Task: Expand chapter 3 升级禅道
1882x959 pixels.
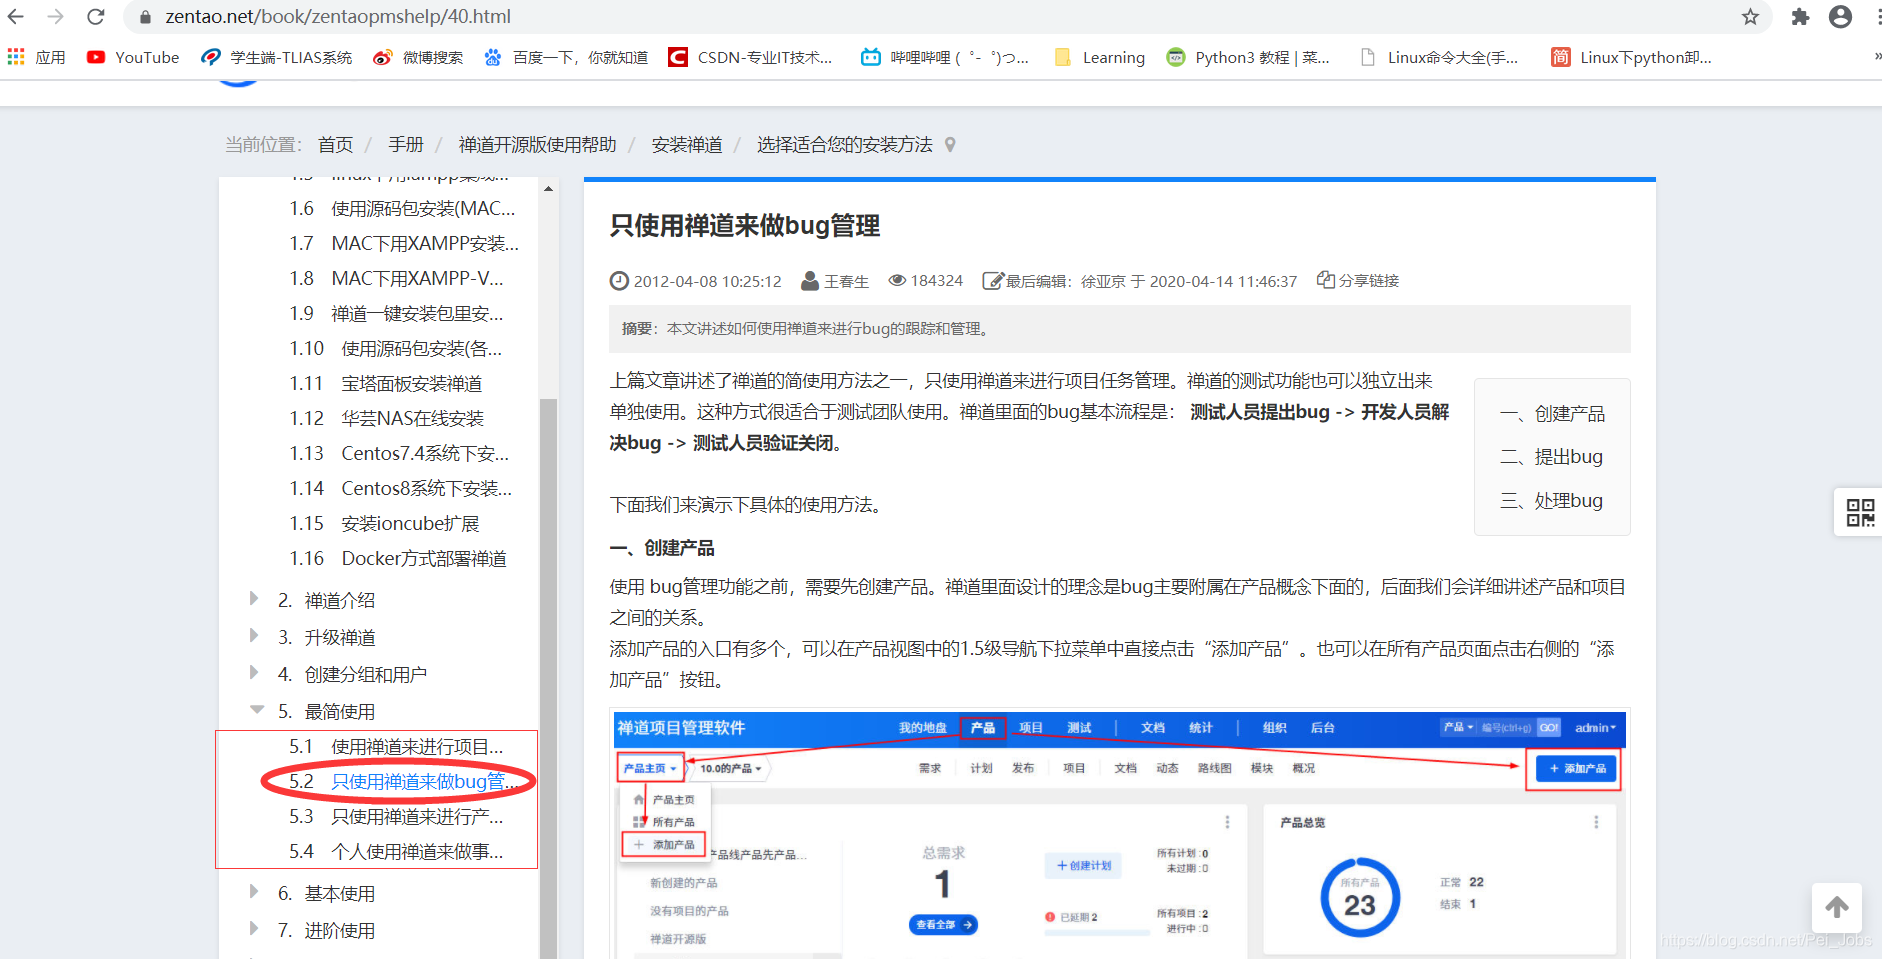Action: click(254, 636)
